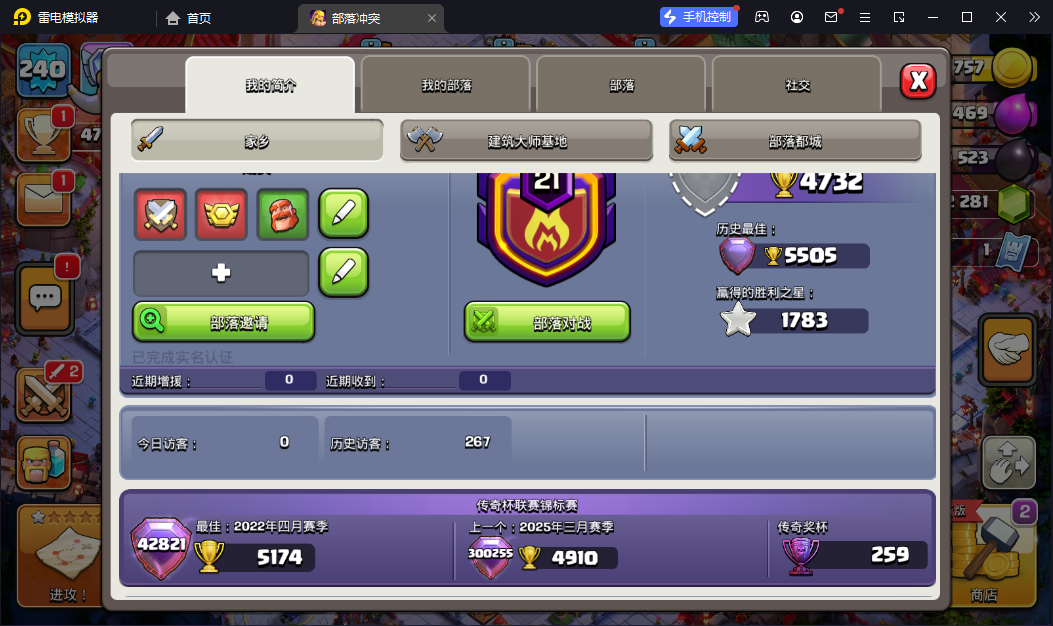The width and height of the screenshot is (1053, 626).
Task: Switch to the 我的部落 tab
Action: (x=446, y=85)
